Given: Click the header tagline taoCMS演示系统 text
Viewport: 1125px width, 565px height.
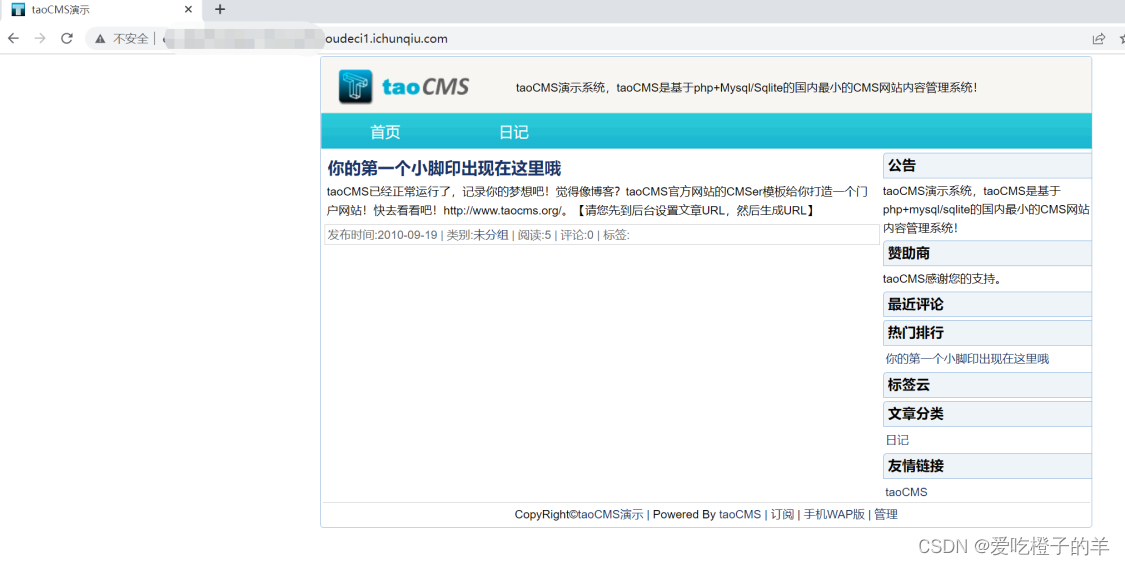Looking at the screenshot, I should point(746,88).
